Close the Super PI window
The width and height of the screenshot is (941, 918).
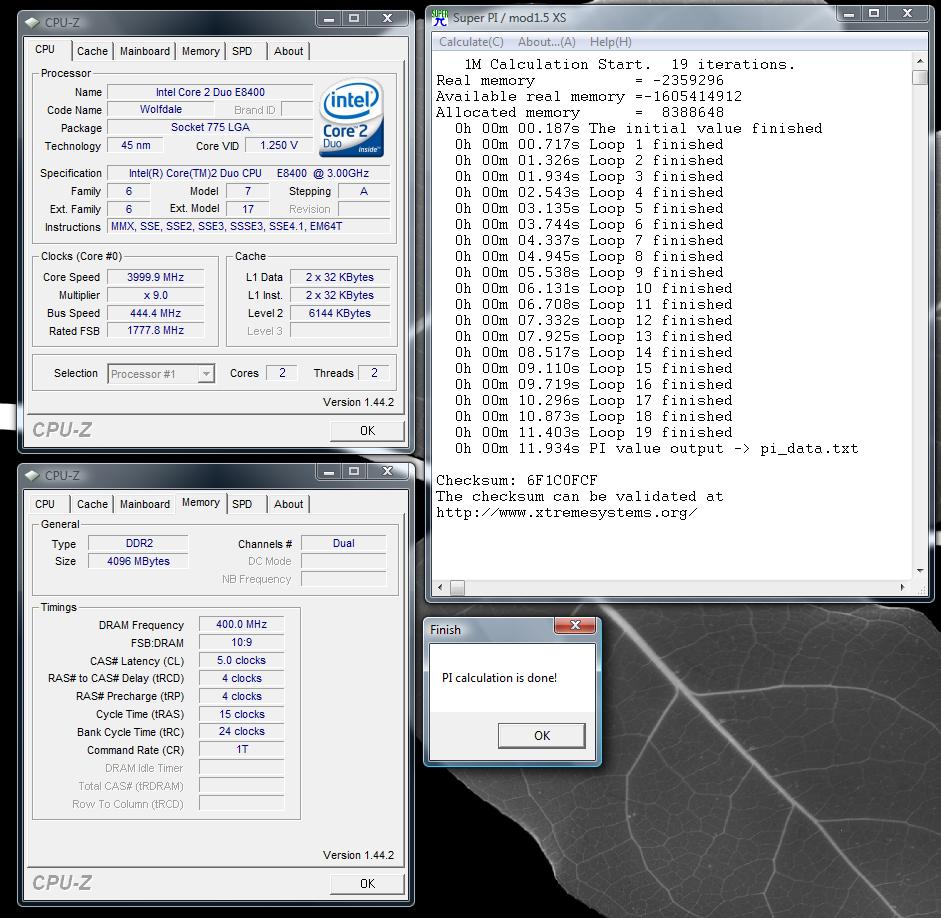[908, 14]
